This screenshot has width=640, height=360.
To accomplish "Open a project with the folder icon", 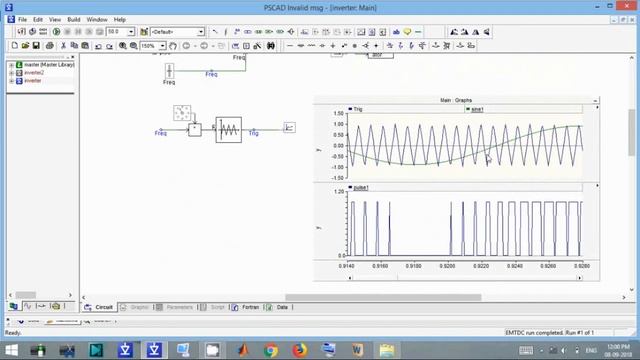I will pyautogui.click(x=25, y=46).
